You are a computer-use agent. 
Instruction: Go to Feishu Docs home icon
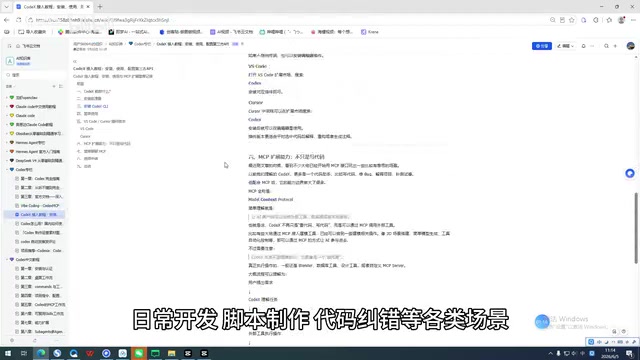[18, 46]
